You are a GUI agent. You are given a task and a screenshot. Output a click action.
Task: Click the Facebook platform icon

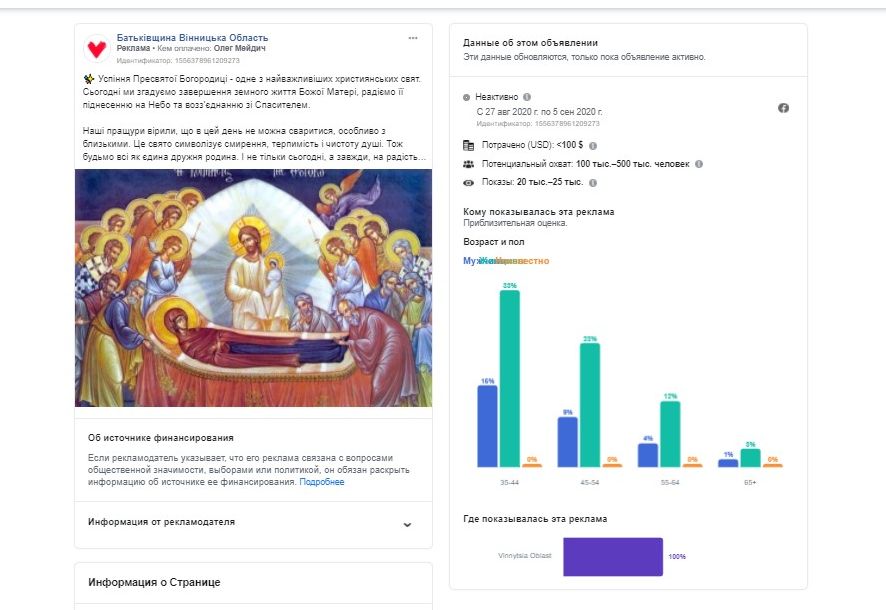point(784,108)
